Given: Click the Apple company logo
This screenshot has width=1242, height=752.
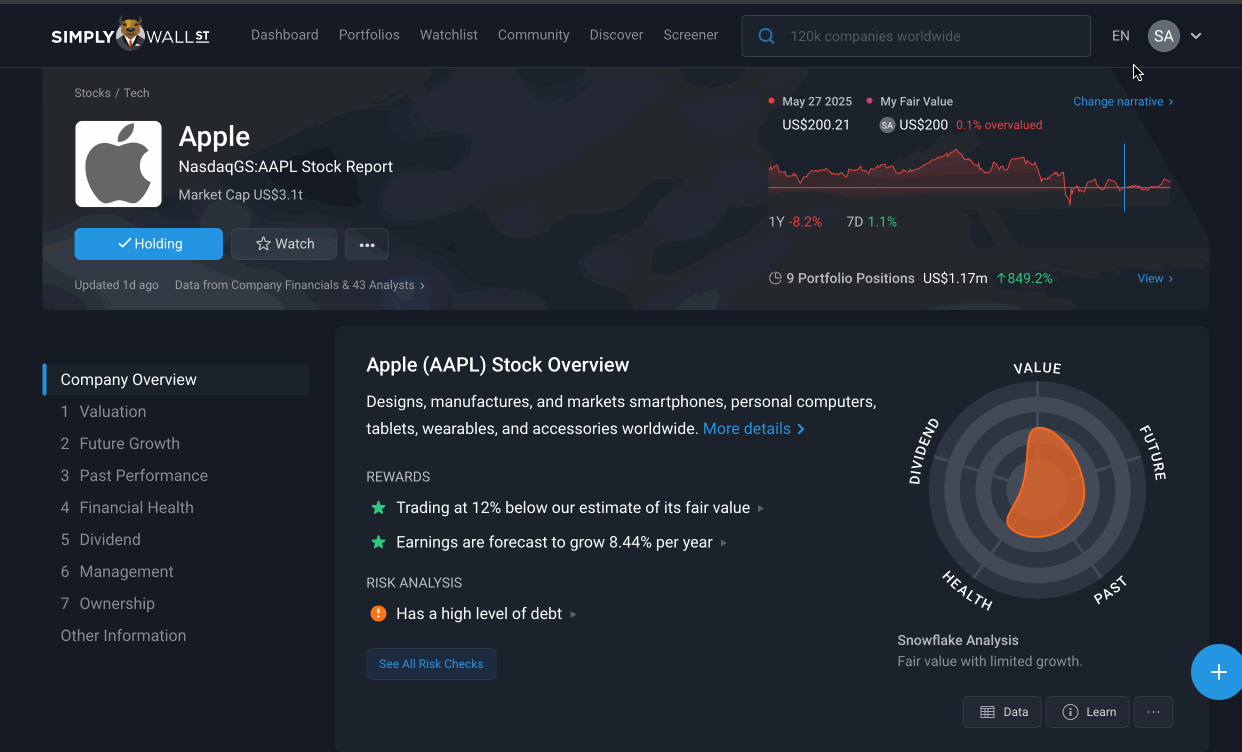Looking at the screenshot, I should [118, 164].
